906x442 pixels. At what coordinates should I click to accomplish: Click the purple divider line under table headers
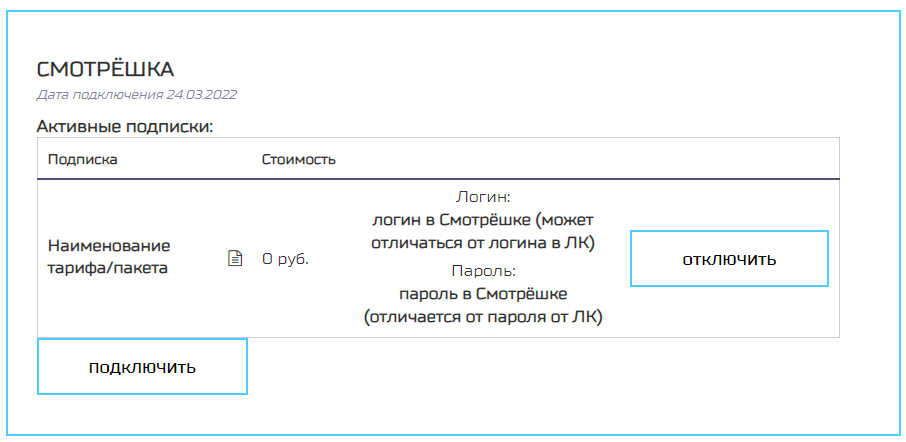pyautogui.click(x=438, y=178)
